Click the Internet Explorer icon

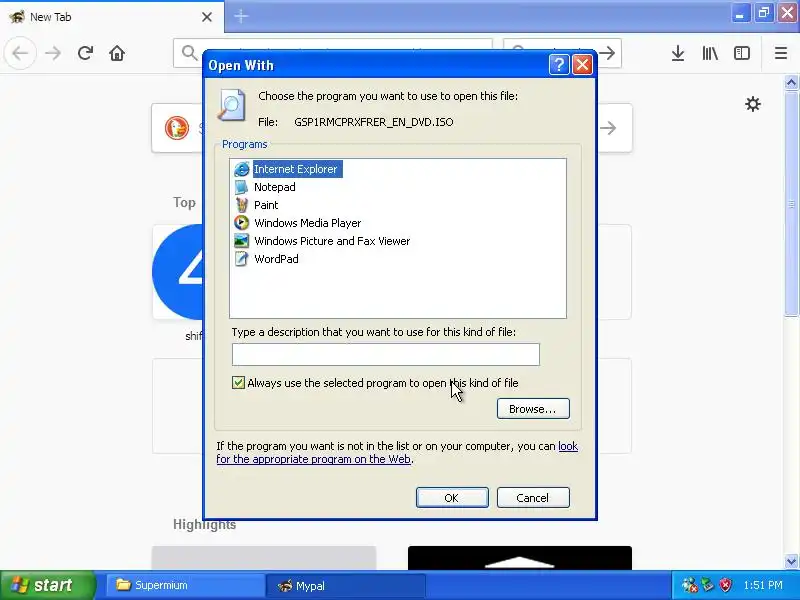(x=241, y=169)
